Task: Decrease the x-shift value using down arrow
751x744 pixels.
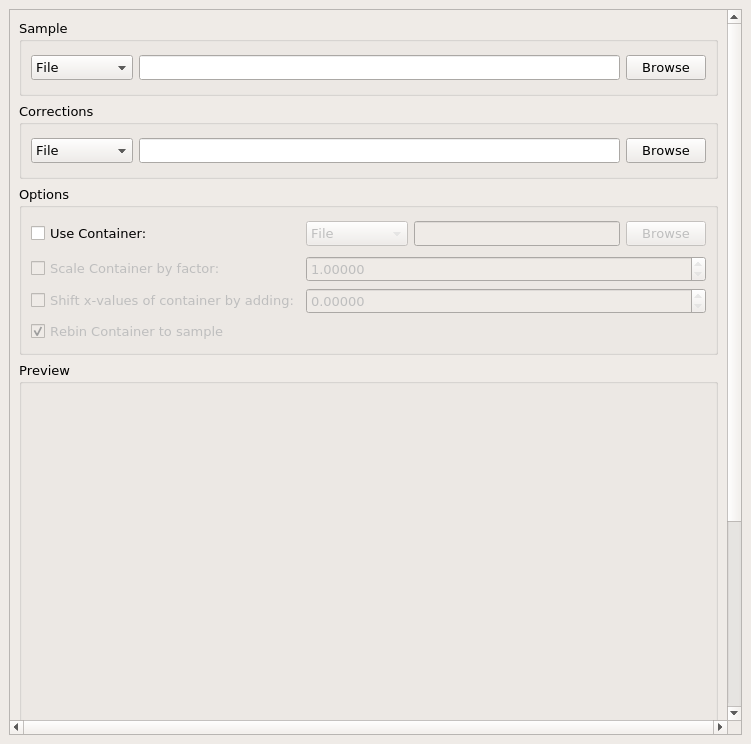Action: click(698, 307)
